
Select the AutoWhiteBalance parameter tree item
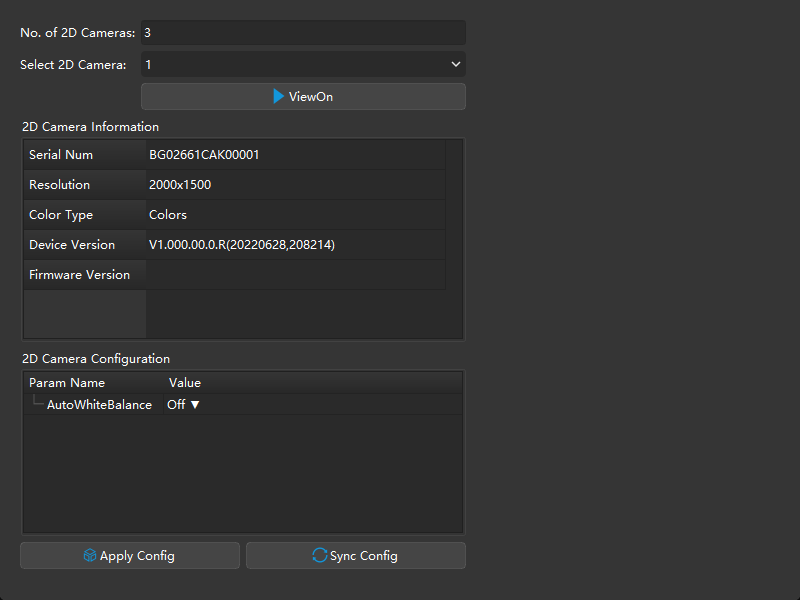pyautogui.click(x=99, y=405)
